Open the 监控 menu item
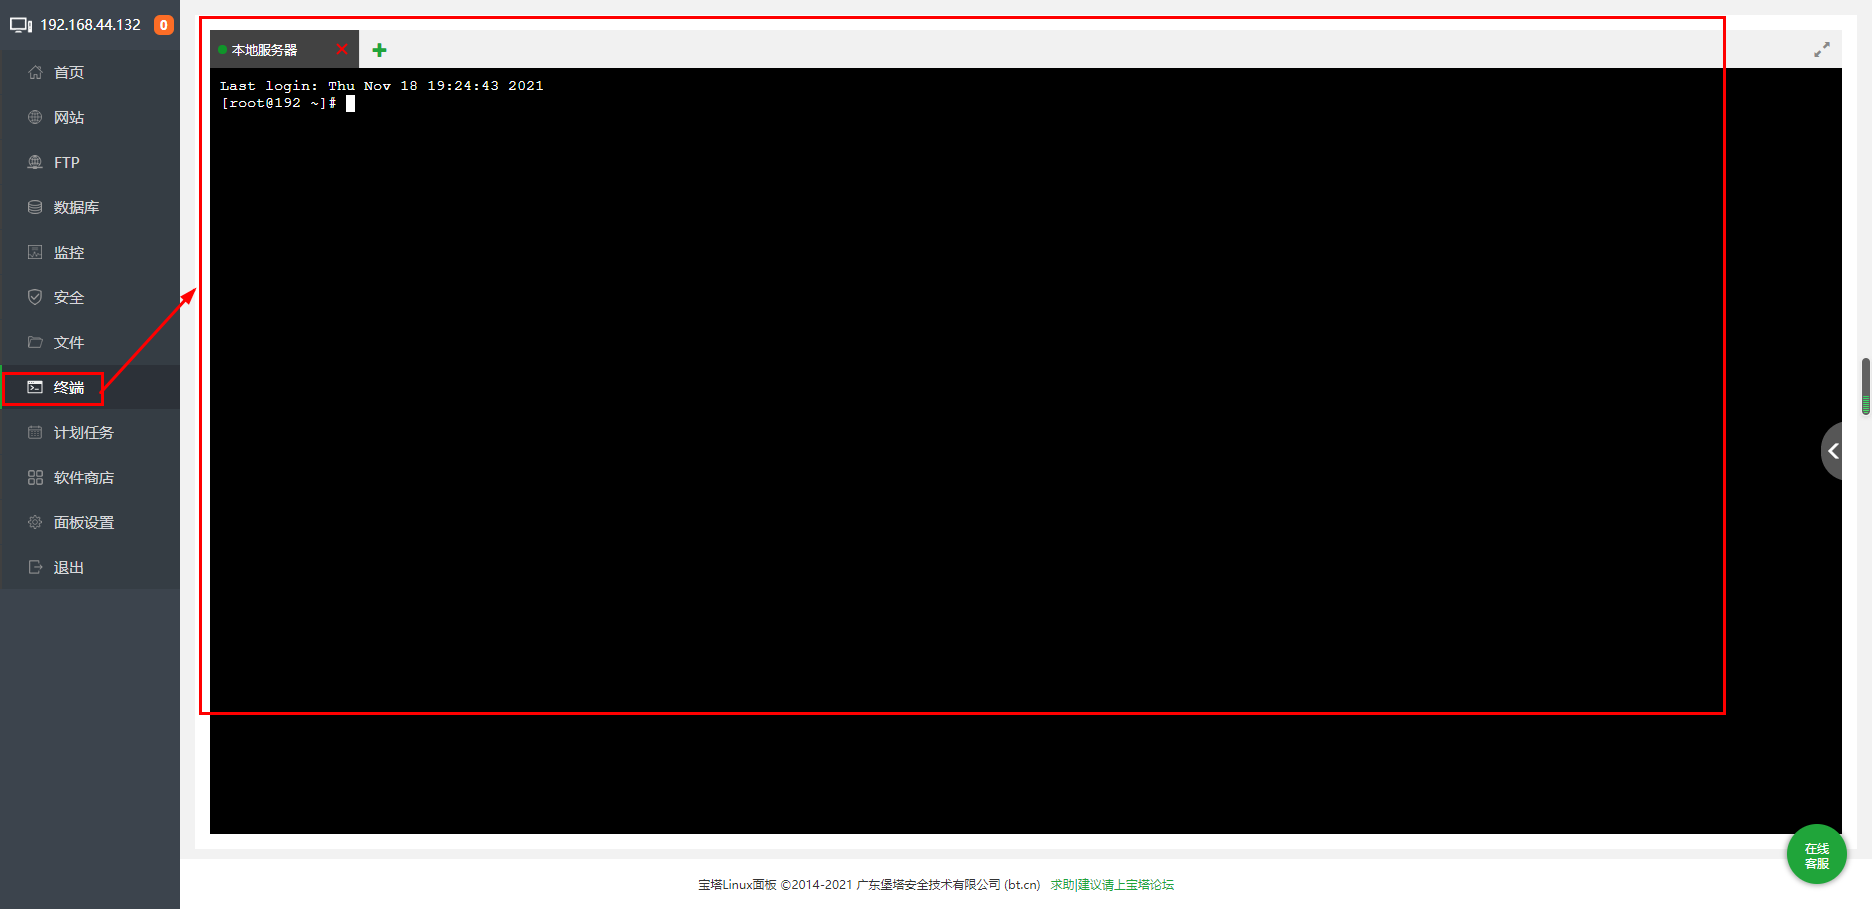The height and width of the screenshot is (909, 1872). point(90,252)
